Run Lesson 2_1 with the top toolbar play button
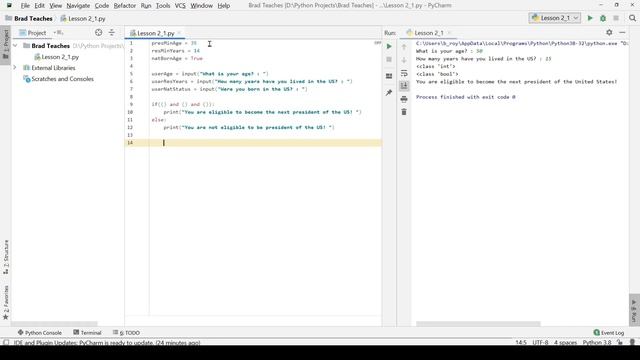Image resolution: width=640 pixels, height=360 pixels. point(590,18)
